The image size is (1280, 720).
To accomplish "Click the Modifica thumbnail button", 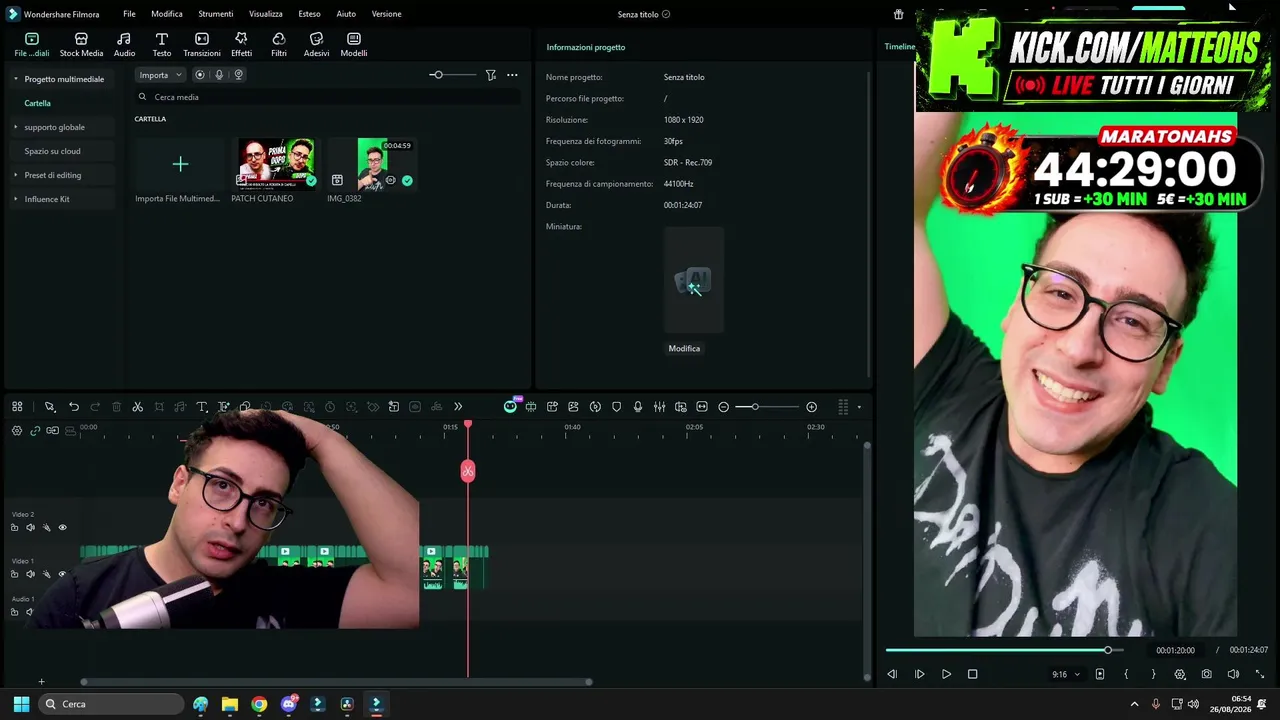I will (684, 348).
